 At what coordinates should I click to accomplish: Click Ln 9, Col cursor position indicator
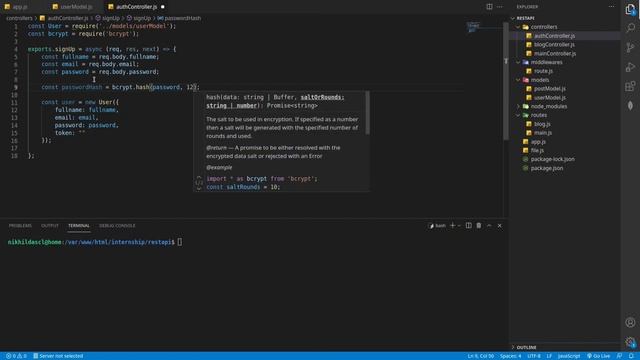click(480, 356)
